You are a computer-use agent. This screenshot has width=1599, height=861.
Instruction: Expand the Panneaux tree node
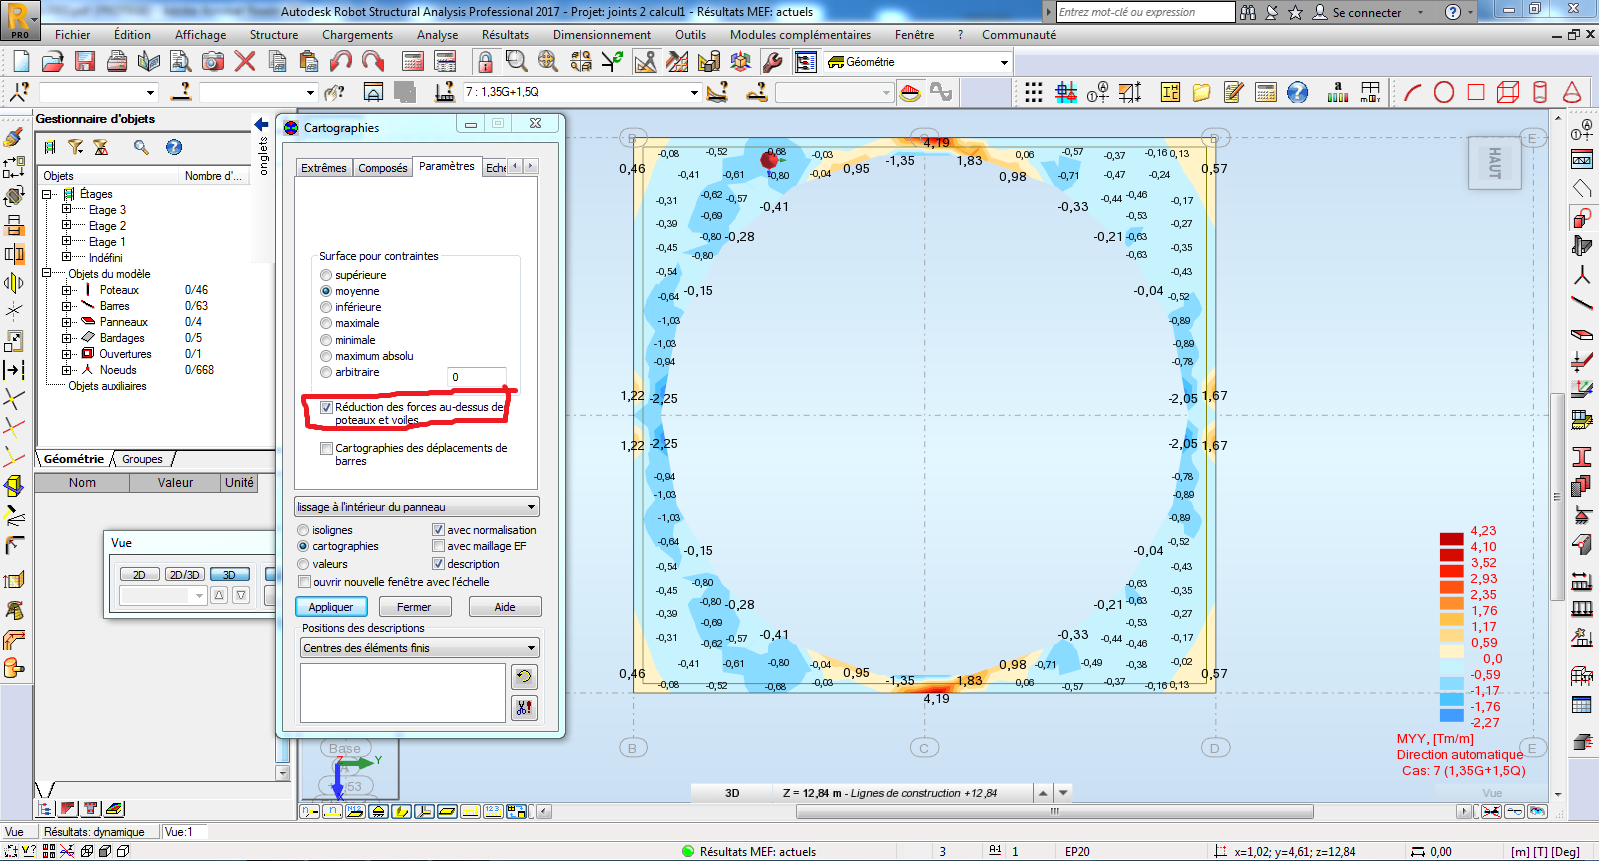67,322
